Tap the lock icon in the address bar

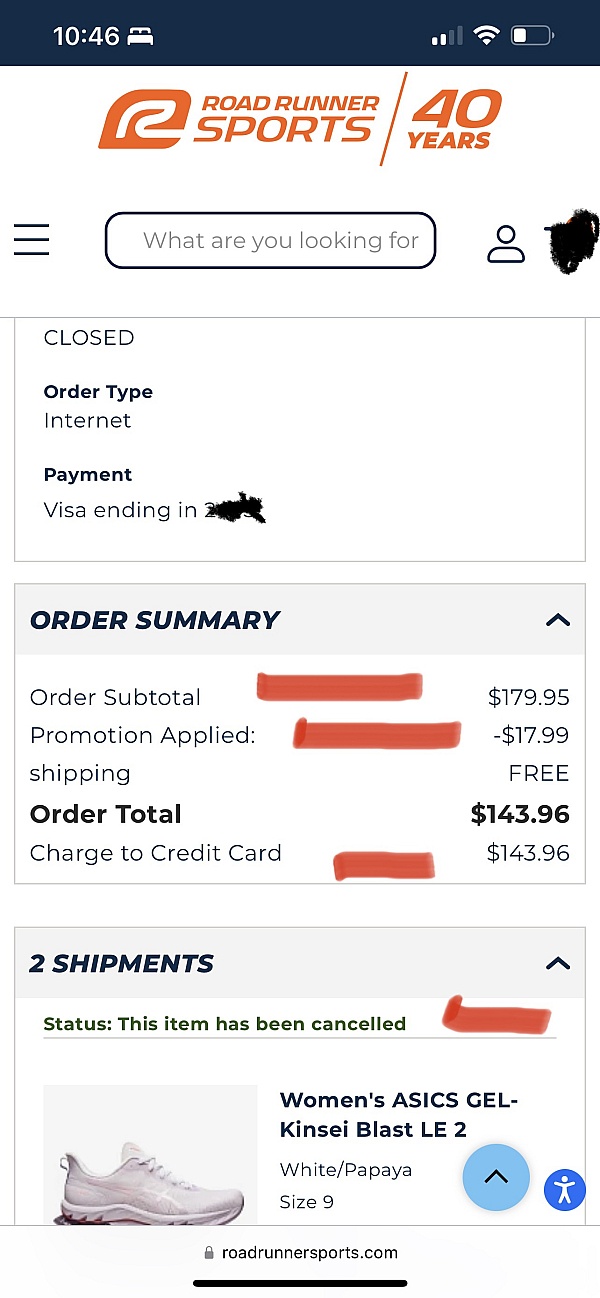coord(209,1252)
